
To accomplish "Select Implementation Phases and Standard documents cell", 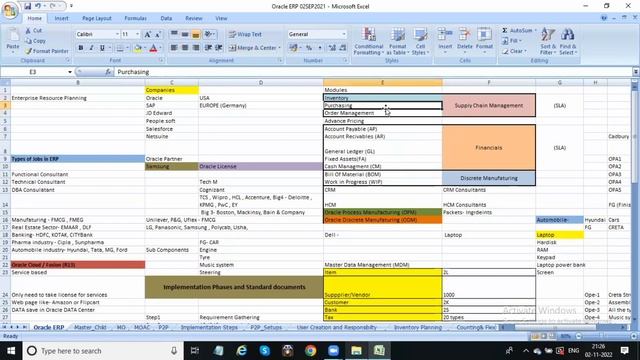I will point(234,287).
